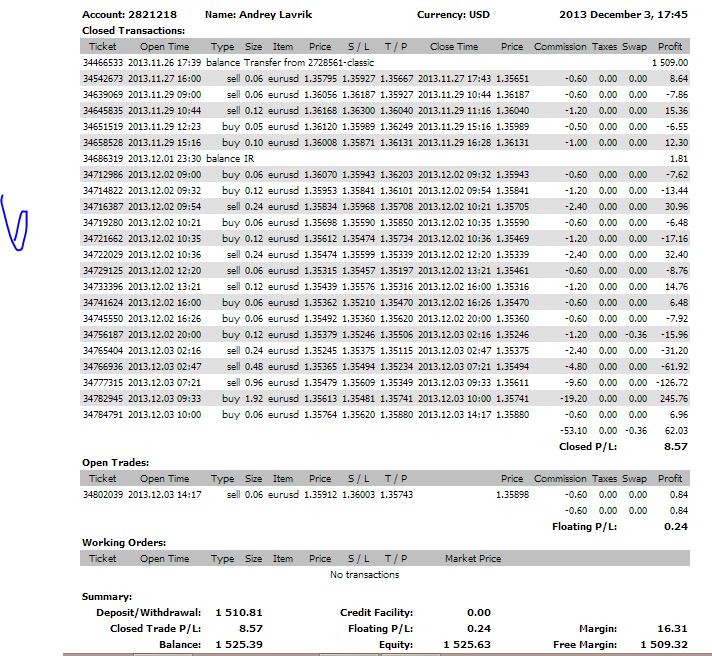Select ticket 34765404
Image resolution: width=712 pixels, height=656 pixels.
(x=103, y=350)
